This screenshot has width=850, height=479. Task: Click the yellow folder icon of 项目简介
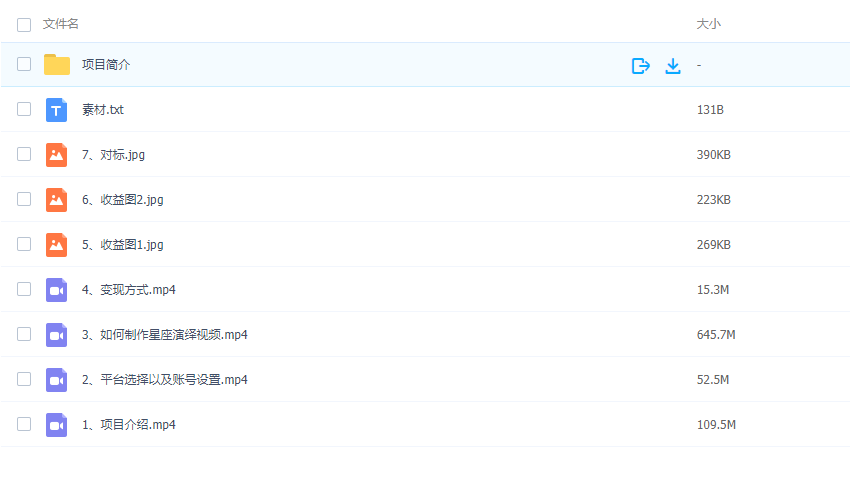(57, 65)
